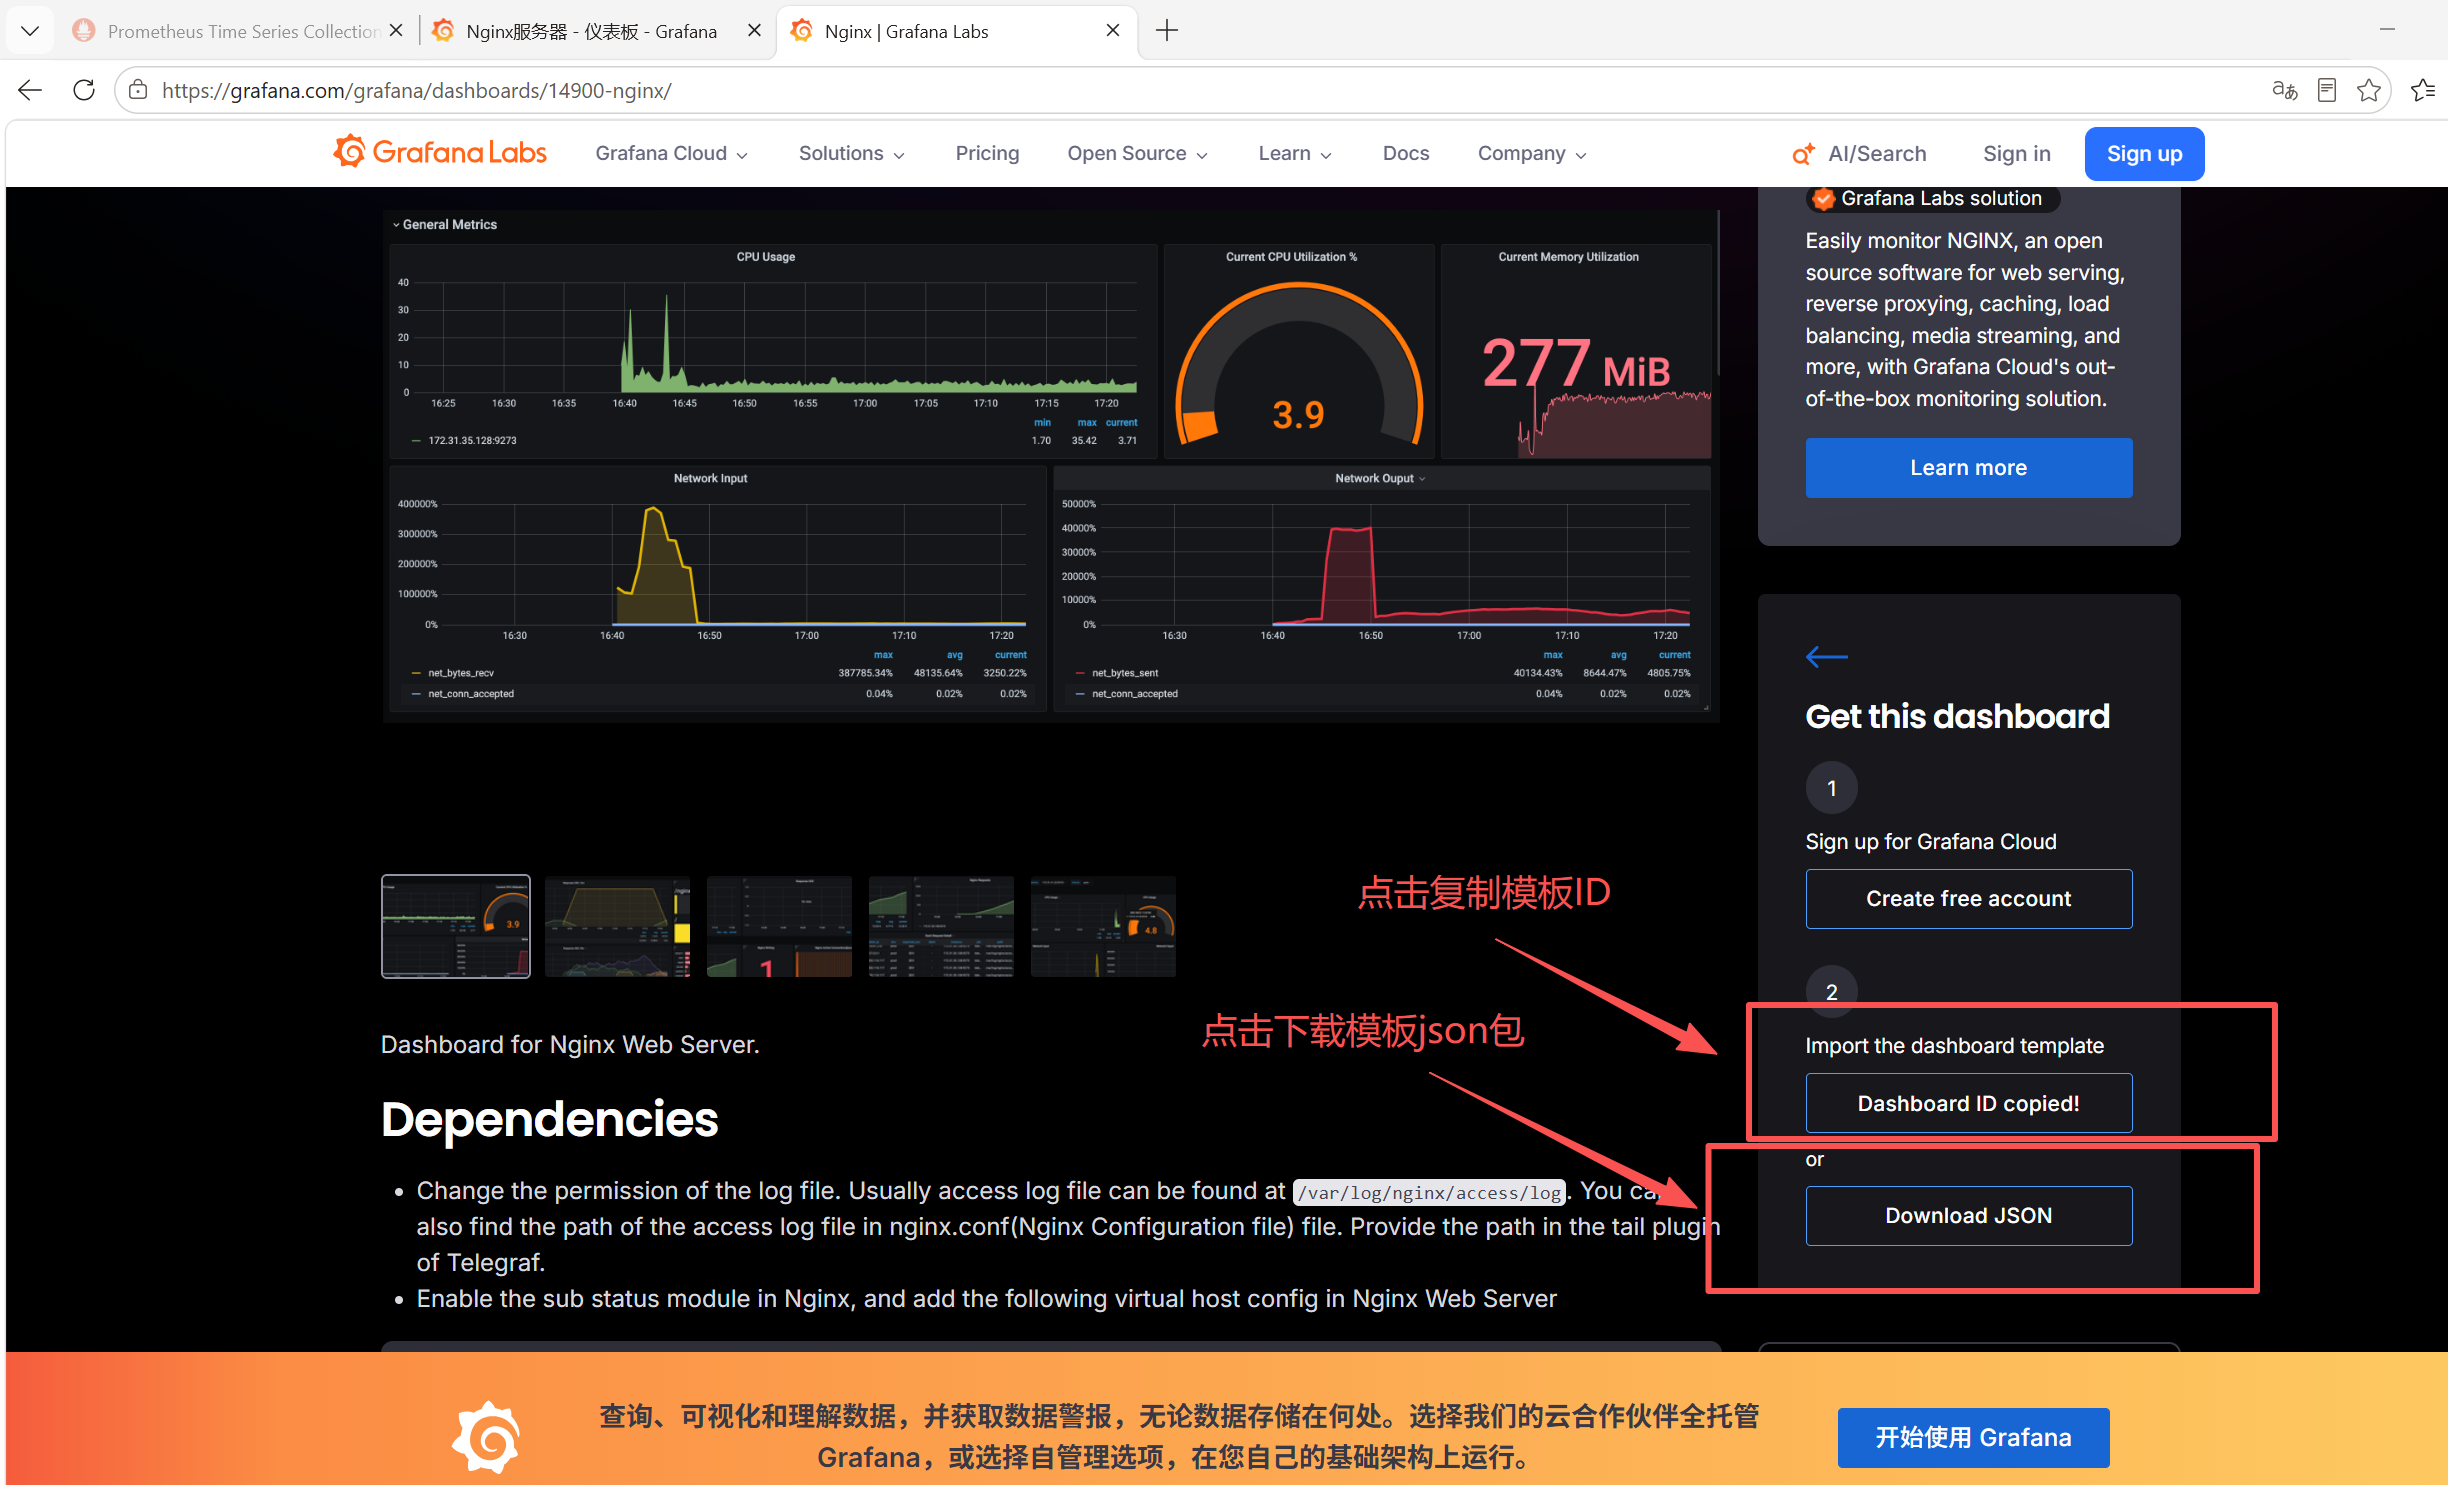Open a new browser tab
Viewport: 2448px width, 1485px height.
pos(1167,31)
